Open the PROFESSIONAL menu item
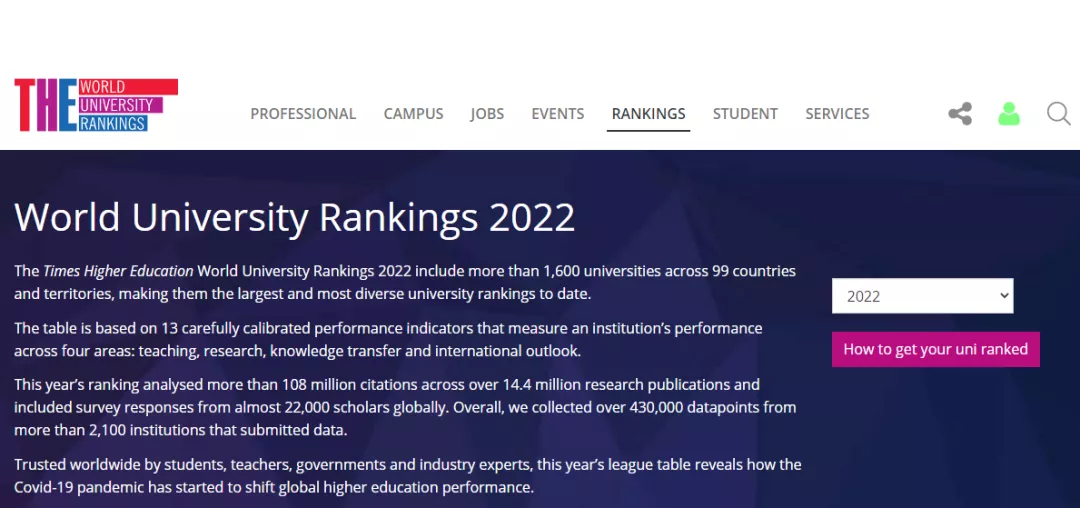The height and width of the screenshot is (508, 1080). (x=303, y=114)
